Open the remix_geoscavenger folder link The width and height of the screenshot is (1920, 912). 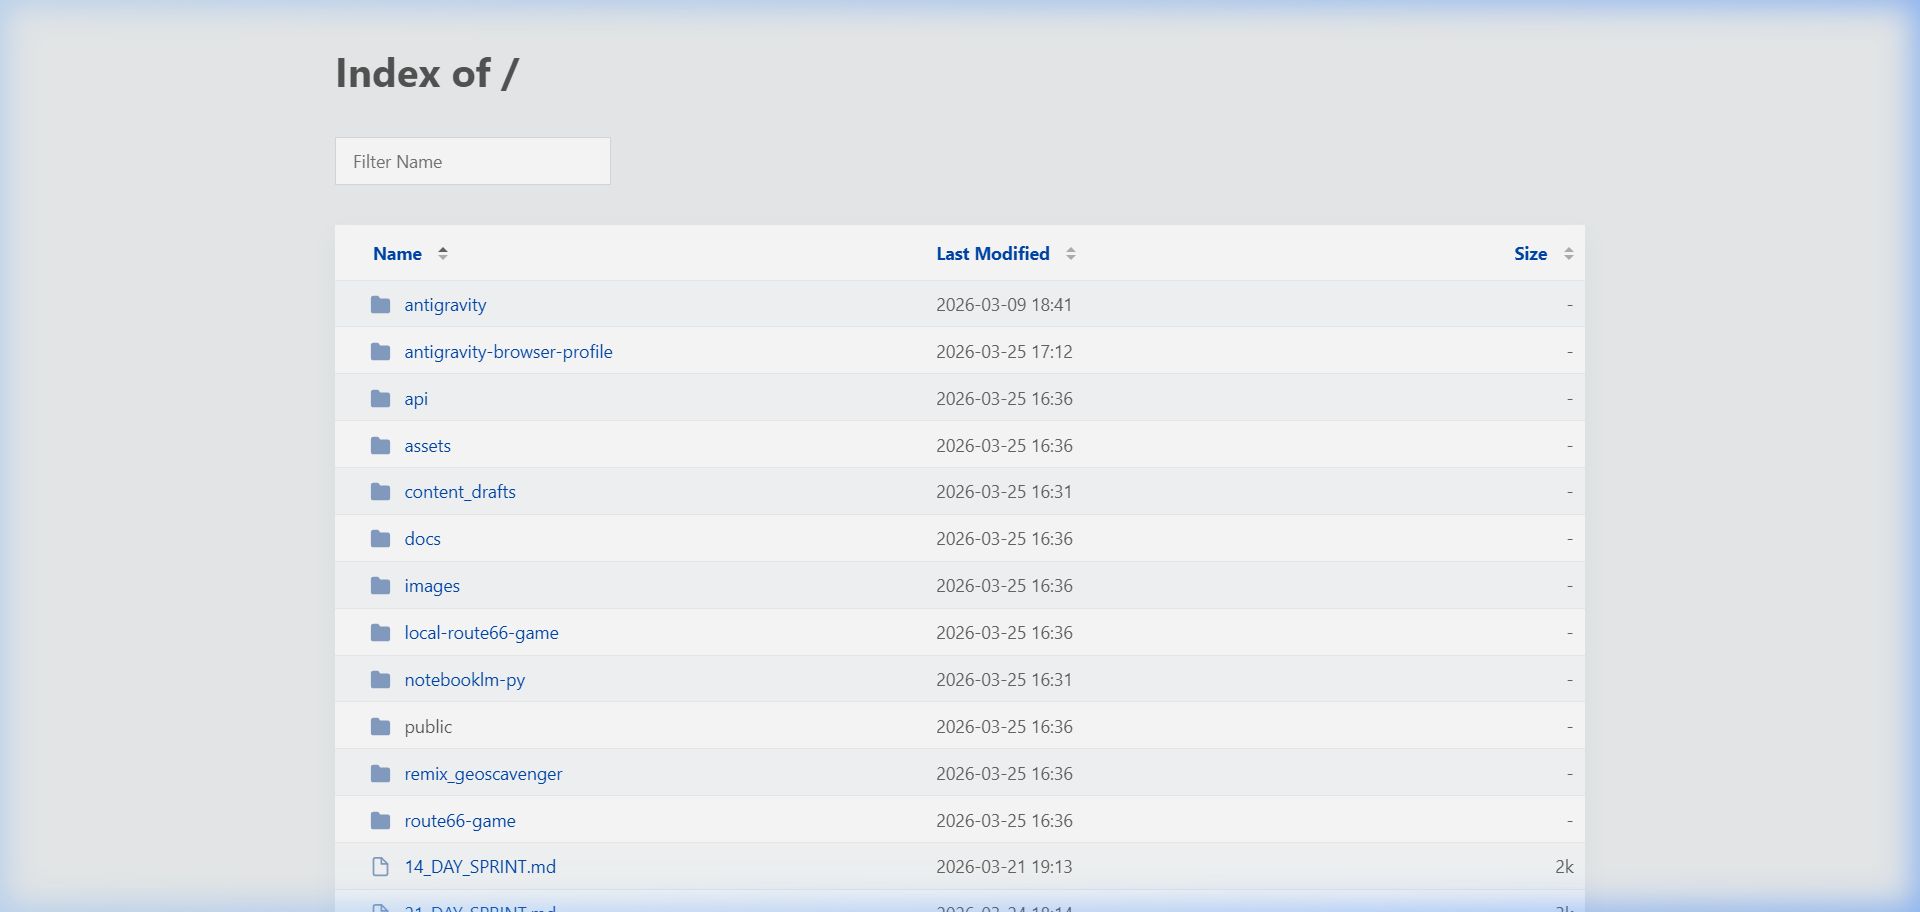[x=483, y=774]
